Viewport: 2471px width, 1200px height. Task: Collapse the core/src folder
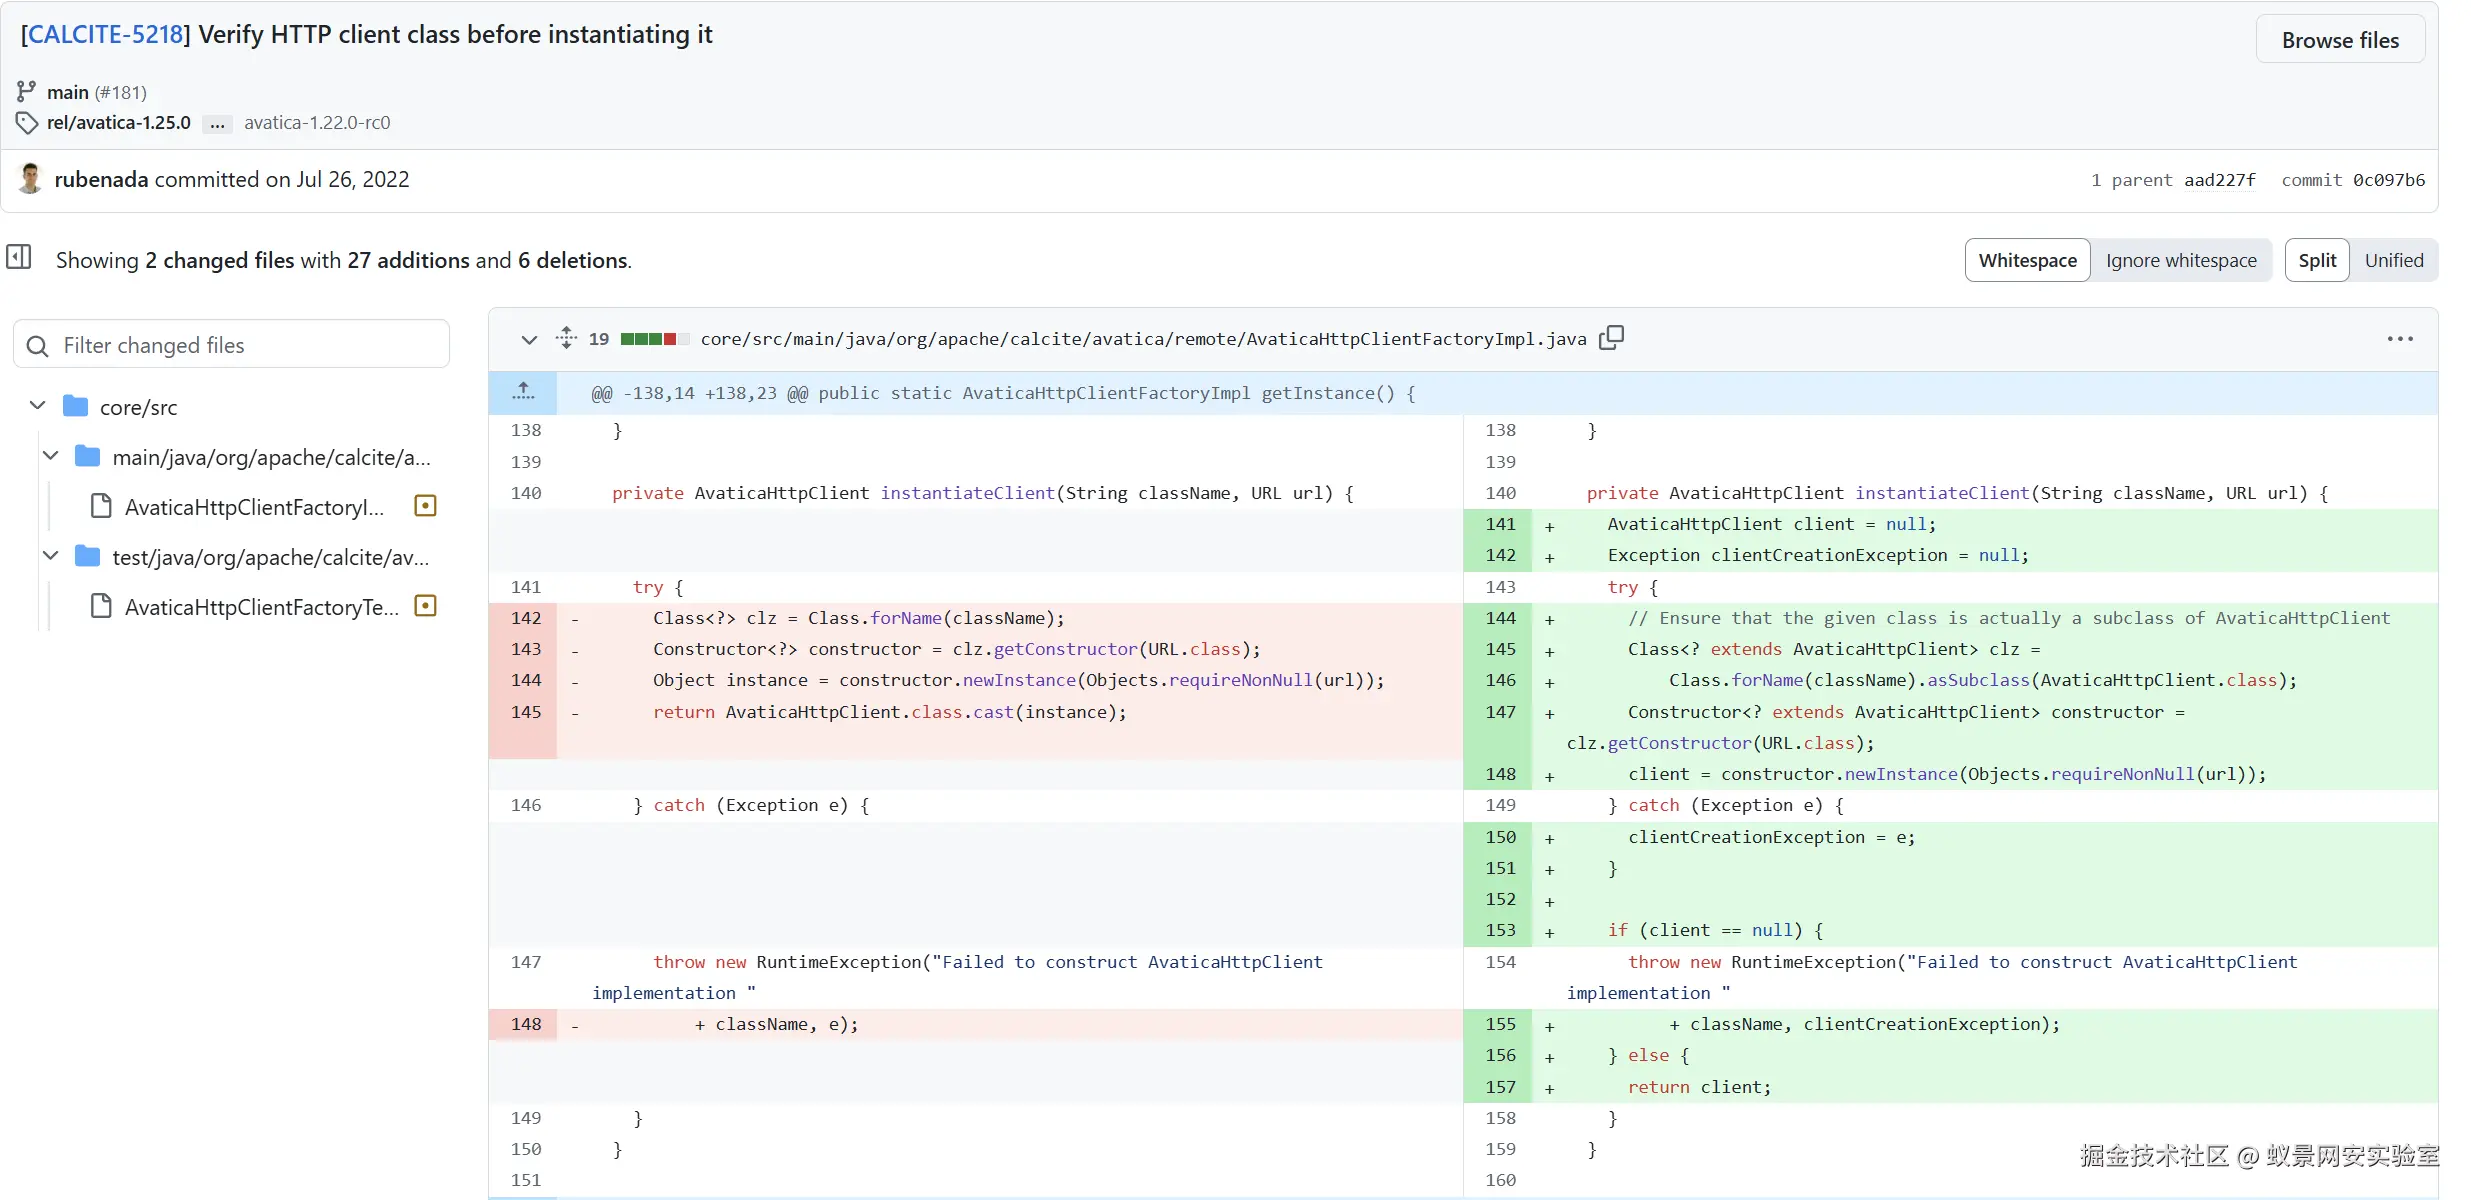pyautogui.click(x=38, y=406)
